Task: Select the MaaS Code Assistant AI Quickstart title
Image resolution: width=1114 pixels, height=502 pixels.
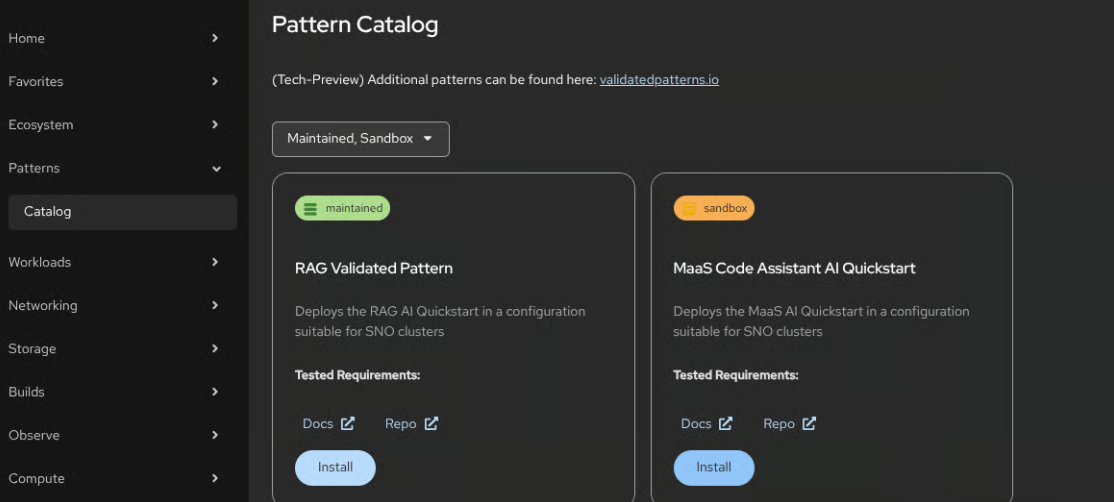Action: pos(794,268)
